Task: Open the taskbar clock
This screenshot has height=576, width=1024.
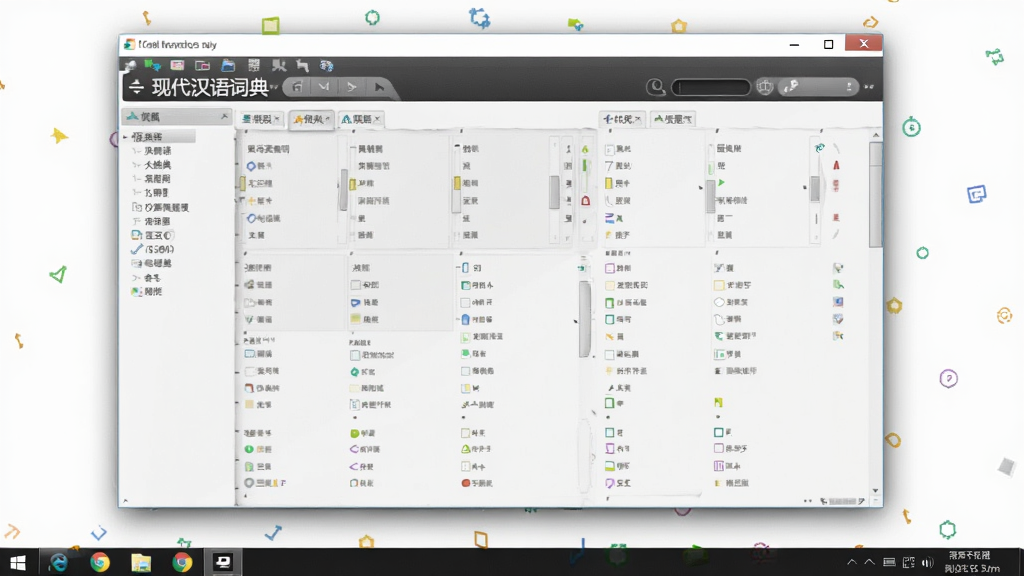Action: point(972,562)
